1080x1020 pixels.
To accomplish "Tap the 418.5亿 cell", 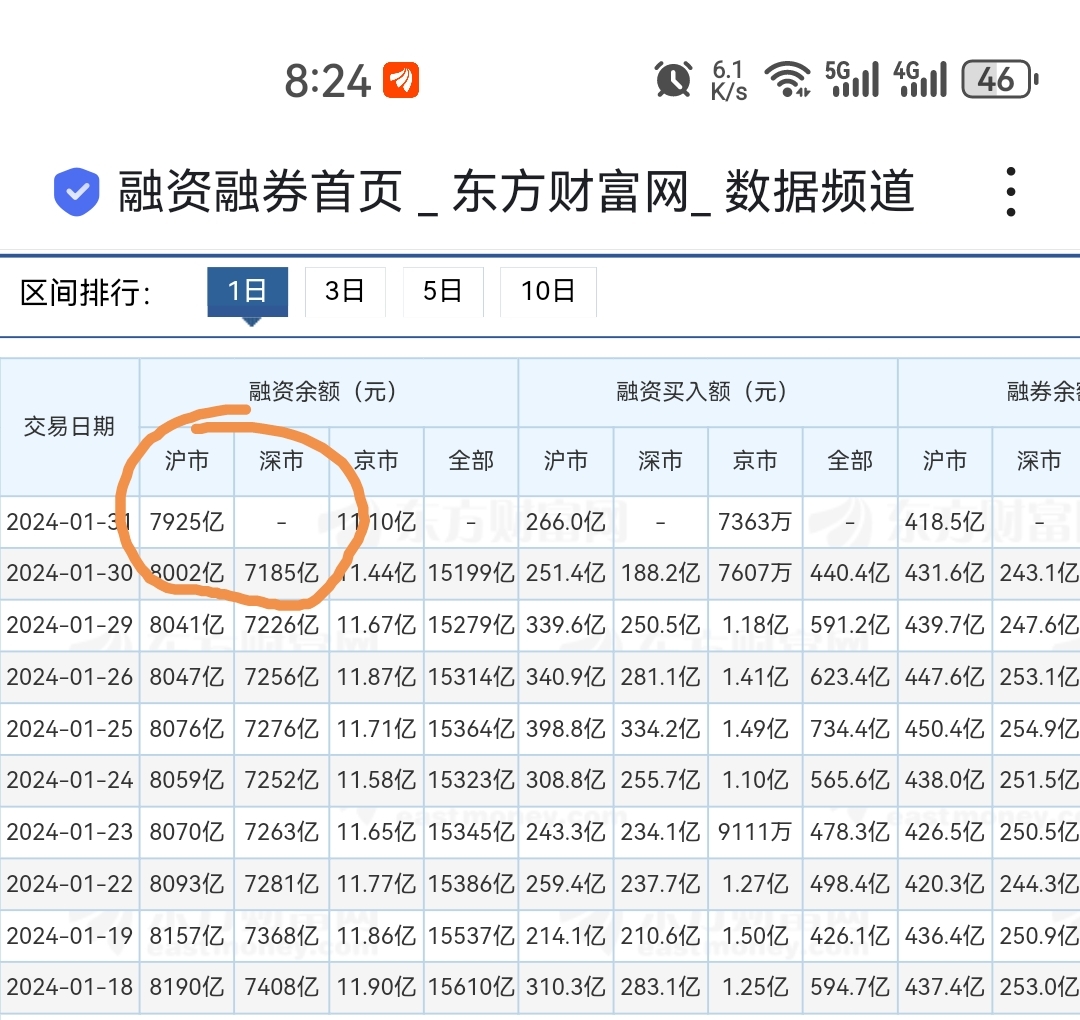I will tap(944, 522).
